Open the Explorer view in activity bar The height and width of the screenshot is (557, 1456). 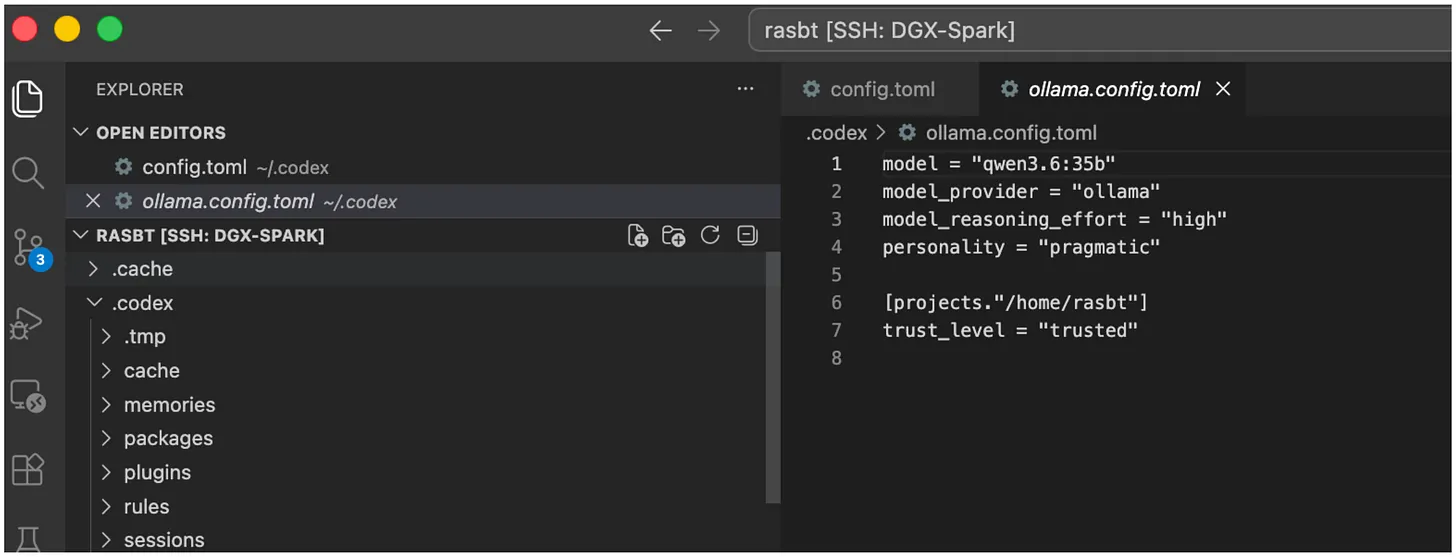tap(28, 97)
